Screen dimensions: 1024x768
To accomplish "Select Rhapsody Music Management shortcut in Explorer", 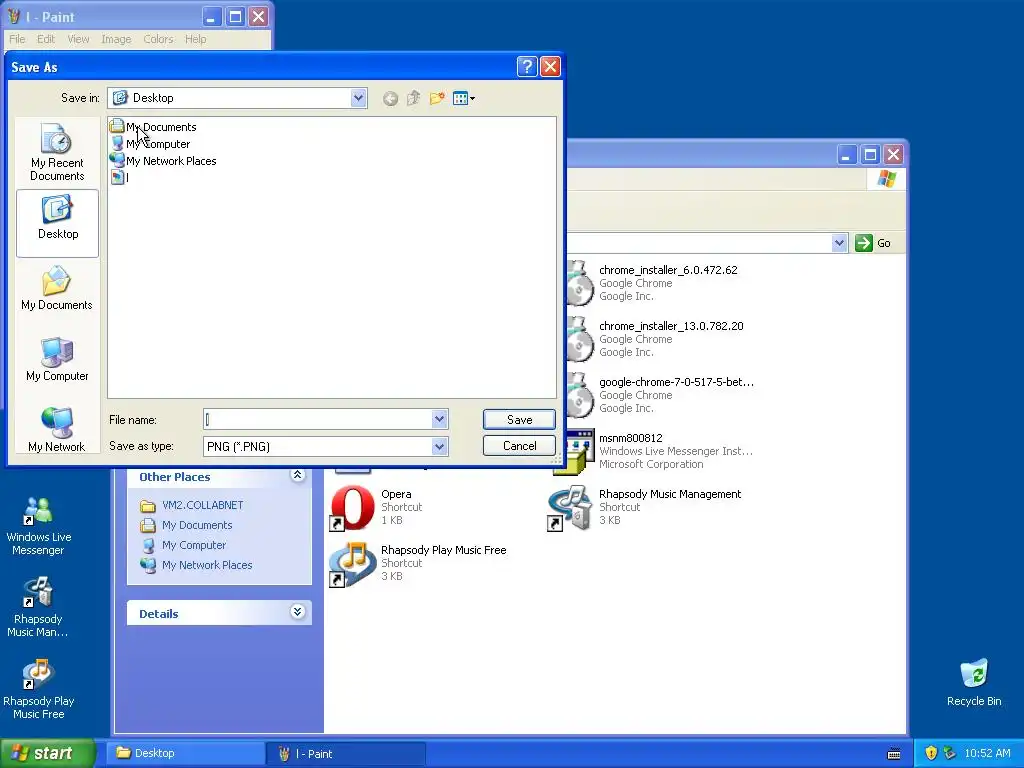I will tap(570, 507).
